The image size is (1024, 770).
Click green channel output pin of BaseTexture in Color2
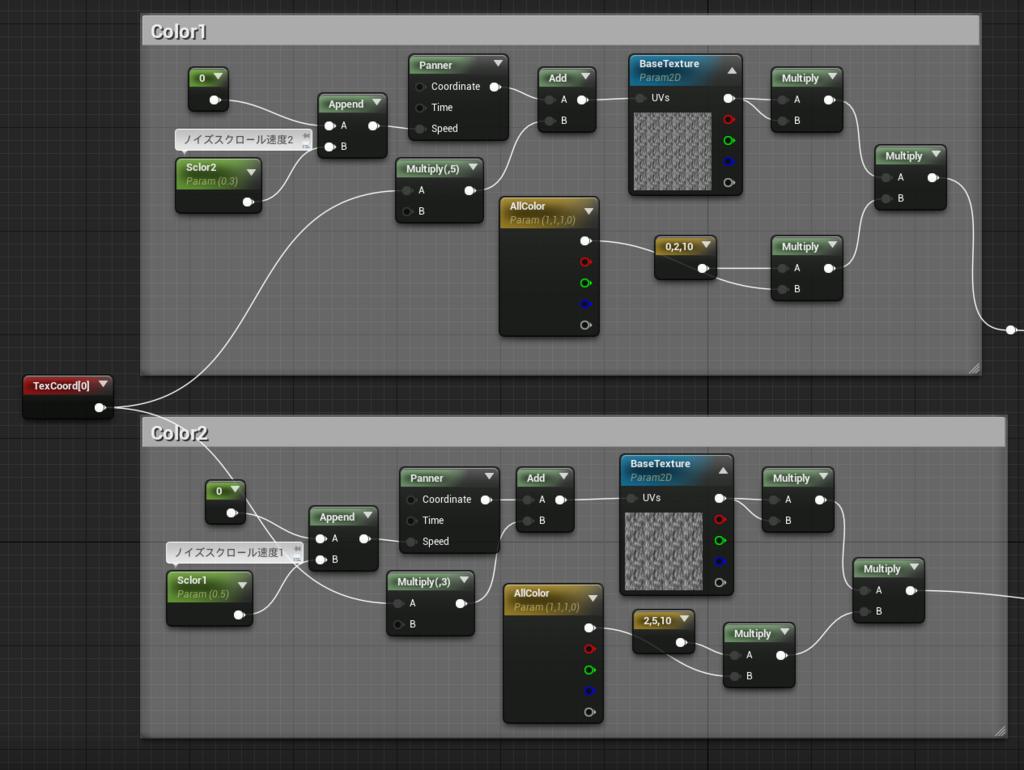pos(720,540)
